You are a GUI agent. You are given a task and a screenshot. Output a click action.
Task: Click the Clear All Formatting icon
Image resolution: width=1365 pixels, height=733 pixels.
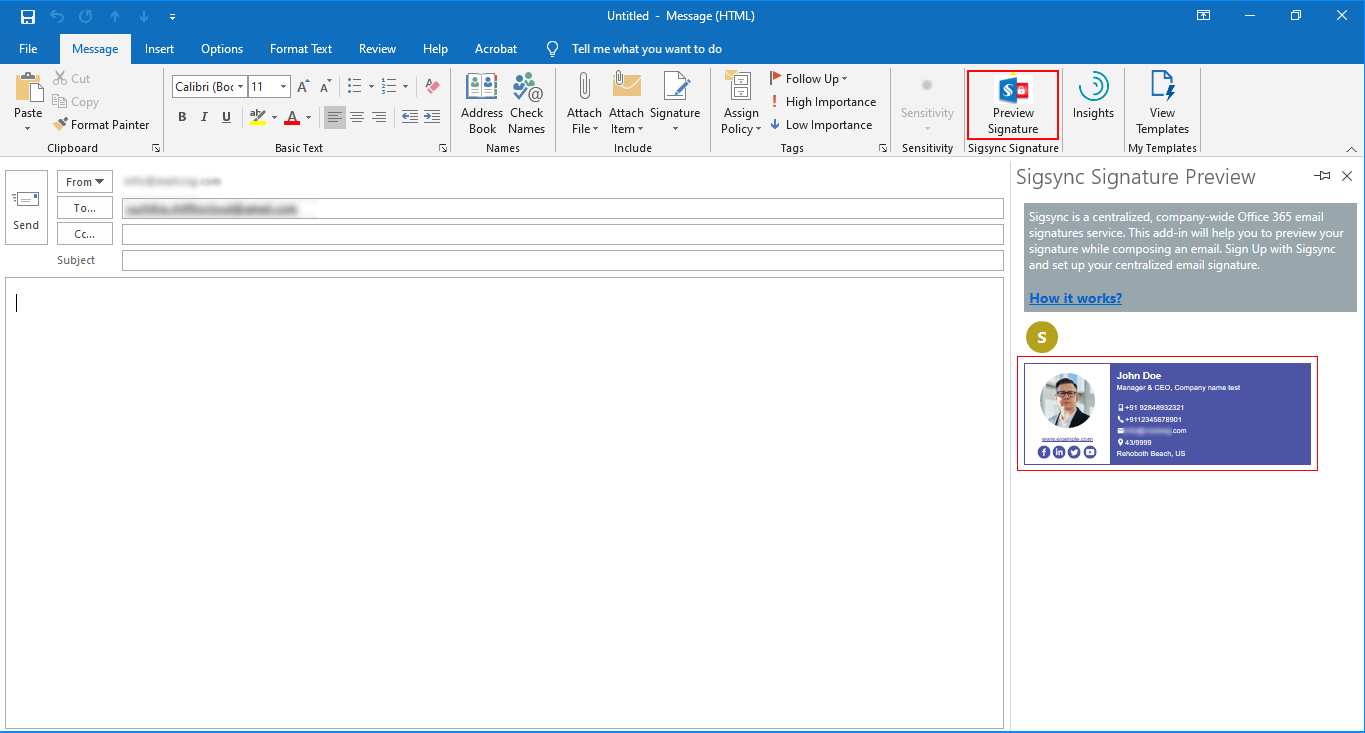tap(432, 87)
